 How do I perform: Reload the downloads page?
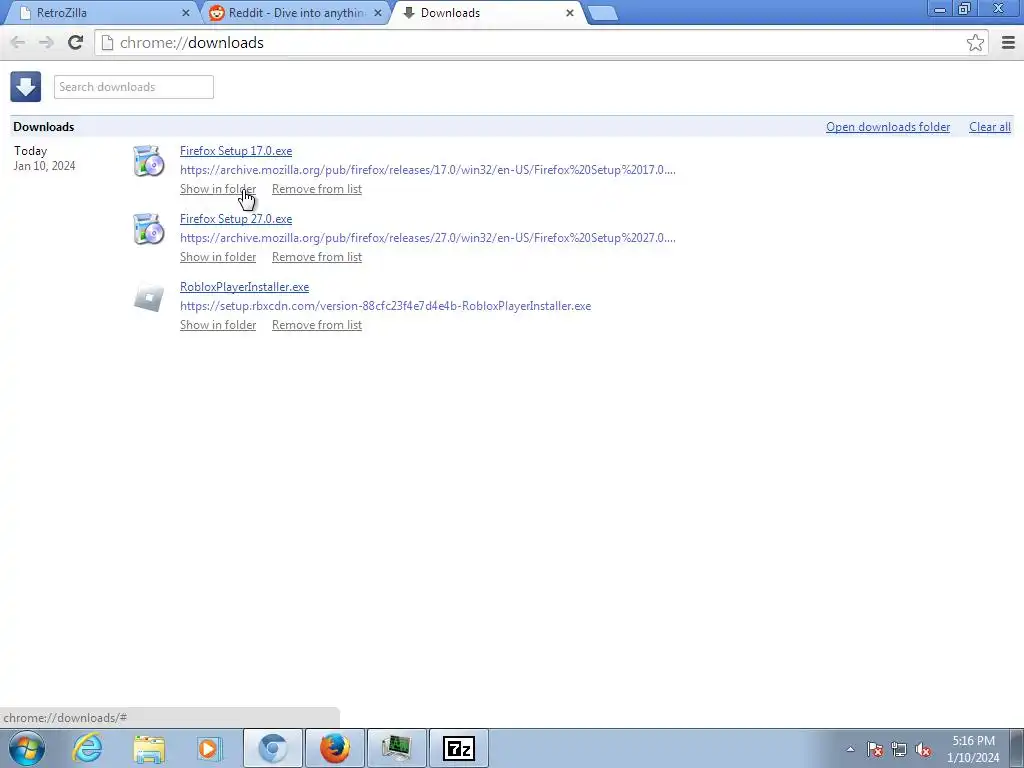[76, 42]
